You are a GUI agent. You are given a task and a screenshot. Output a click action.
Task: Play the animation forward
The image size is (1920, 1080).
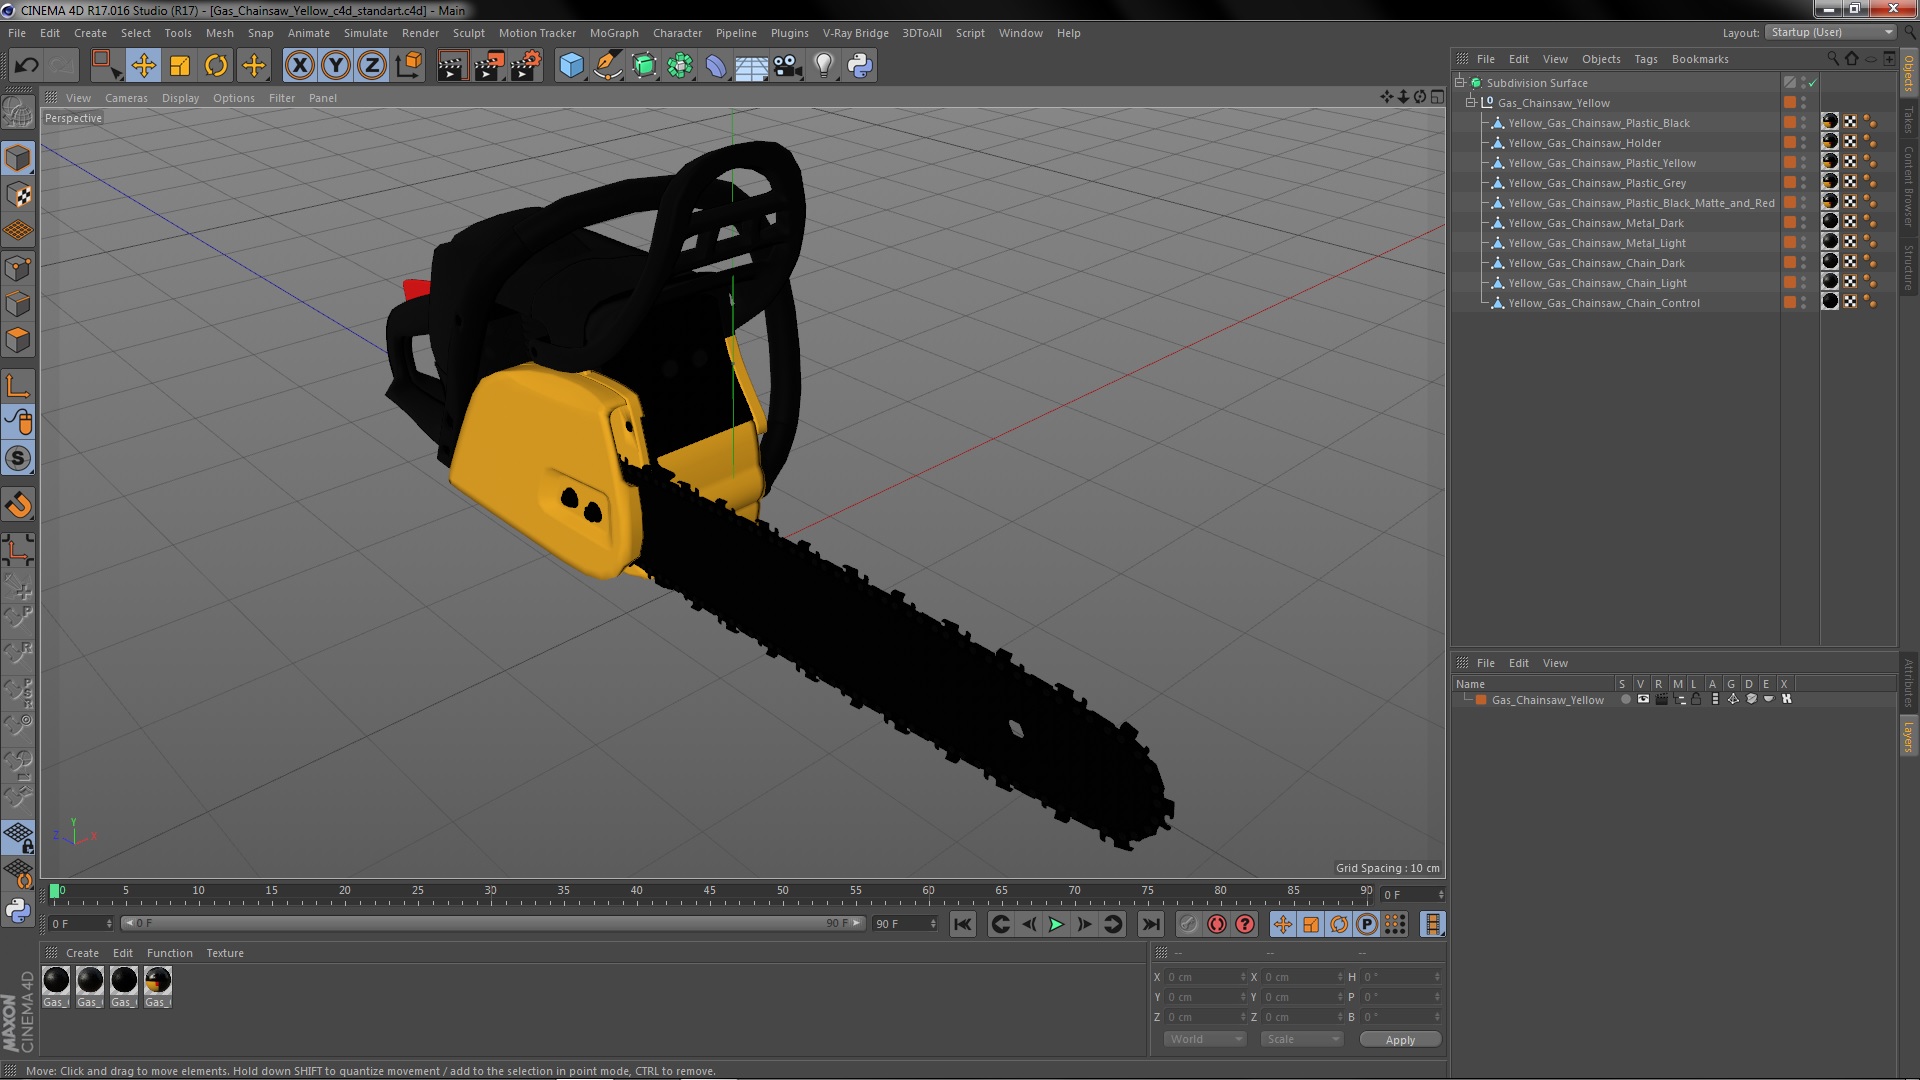pyautogui.click(x=1056, y=924)
